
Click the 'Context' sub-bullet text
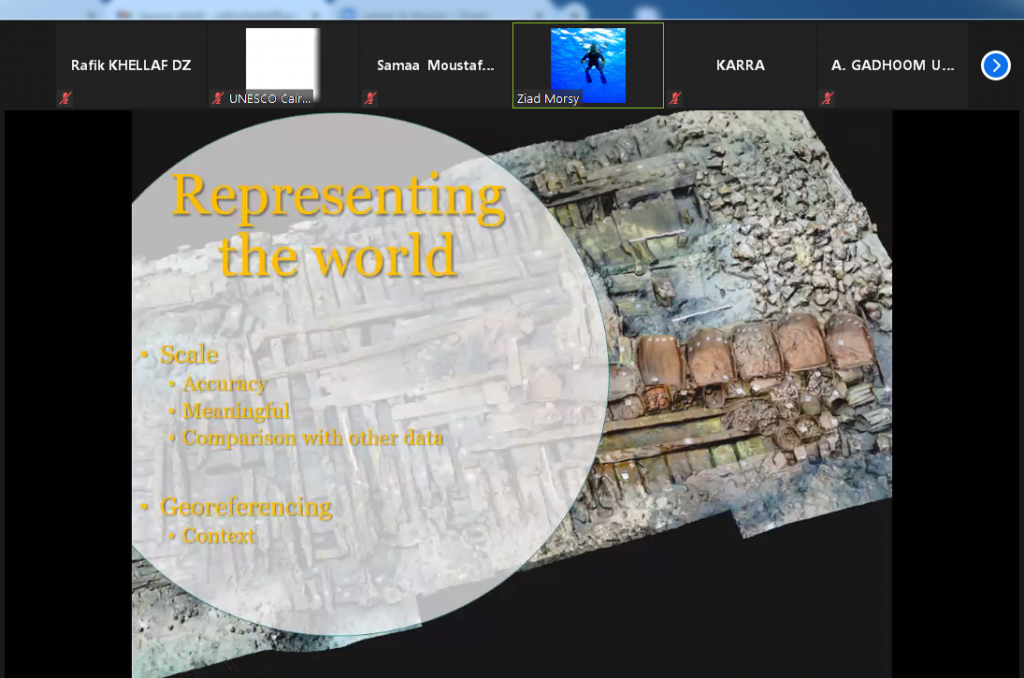[219, 536]
